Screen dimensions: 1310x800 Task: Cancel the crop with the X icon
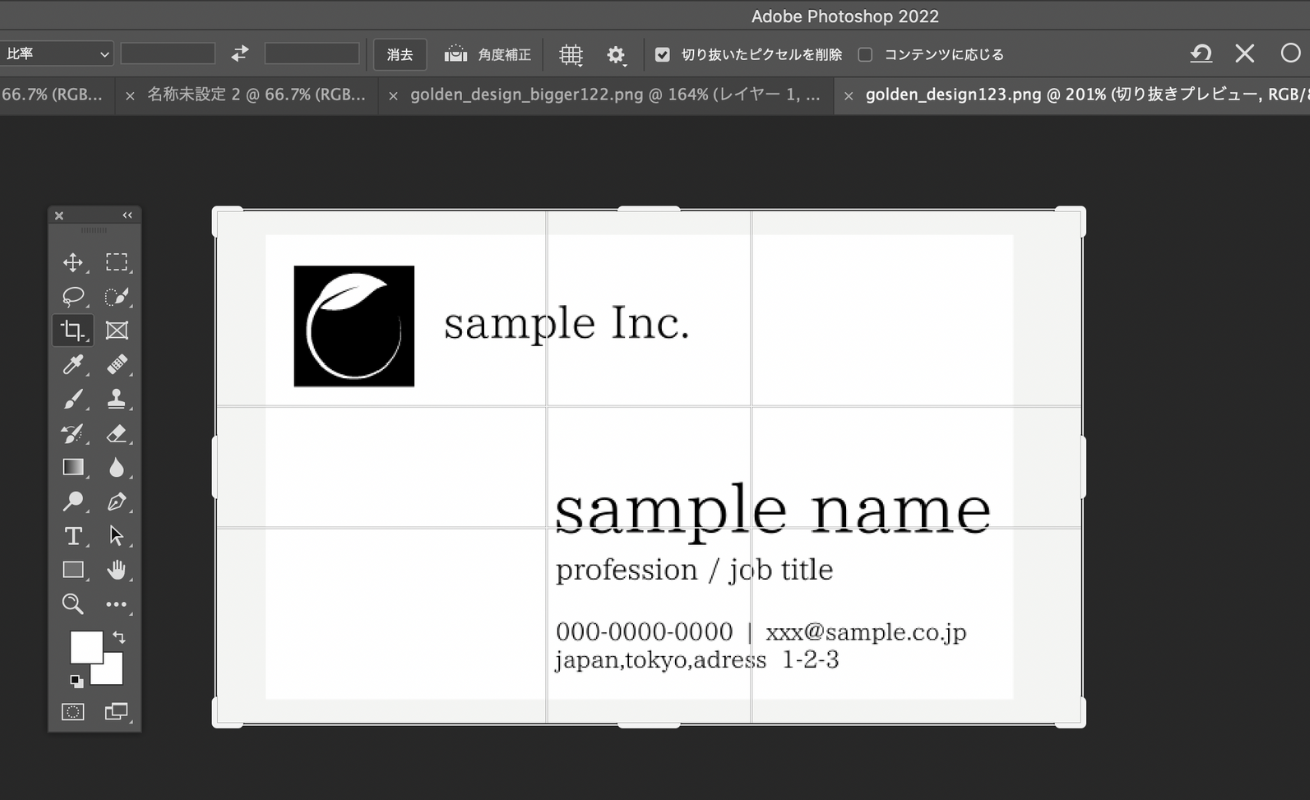click(1245, 54)
